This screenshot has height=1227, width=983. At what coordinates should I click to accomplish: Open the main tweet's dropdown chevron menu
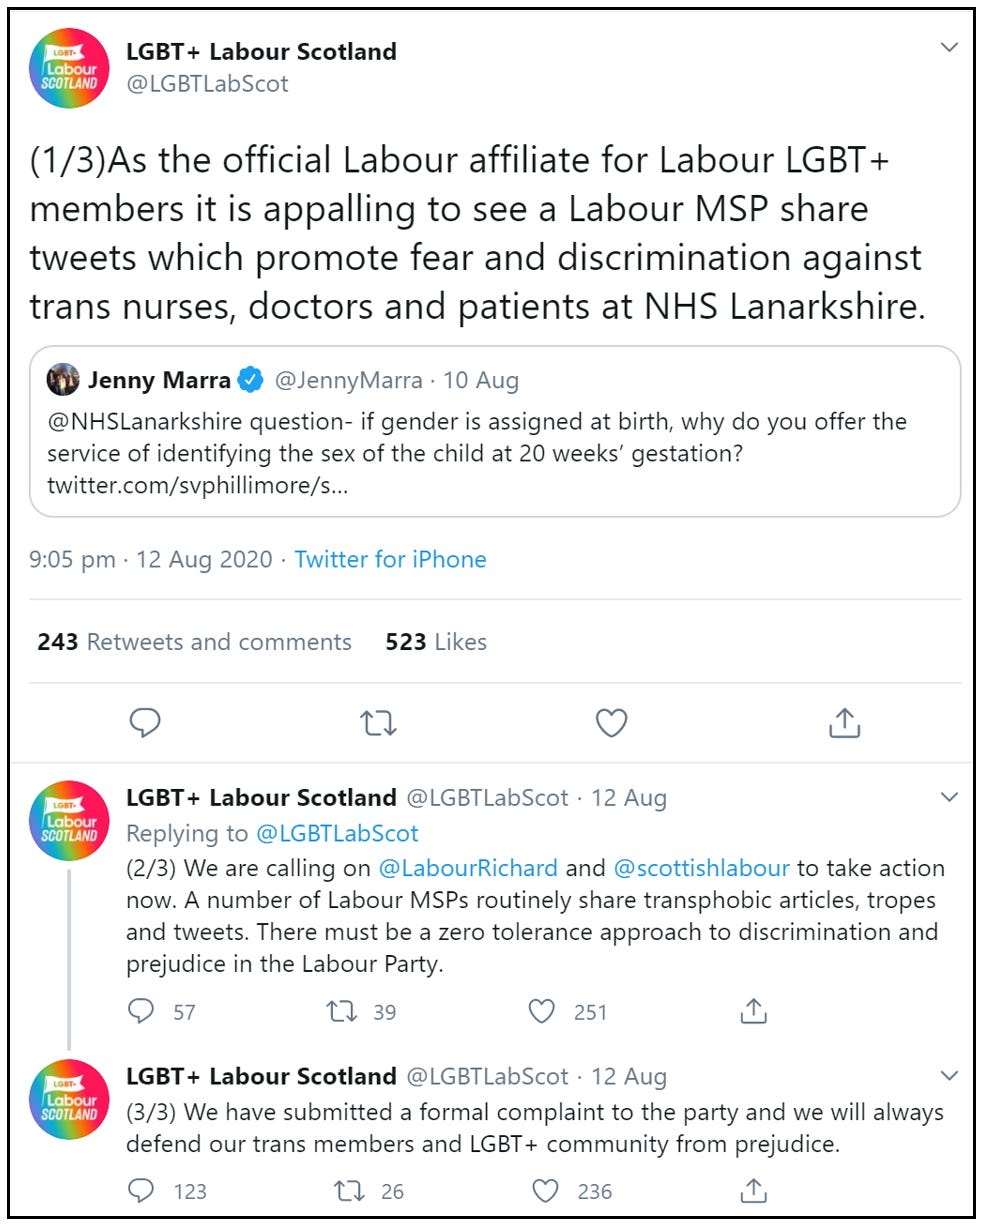(949, 48)
